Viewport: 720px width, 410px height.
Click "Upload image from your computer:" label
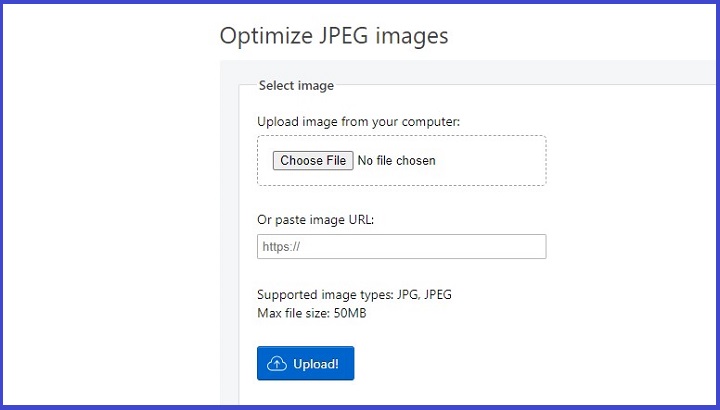point(358,122)
